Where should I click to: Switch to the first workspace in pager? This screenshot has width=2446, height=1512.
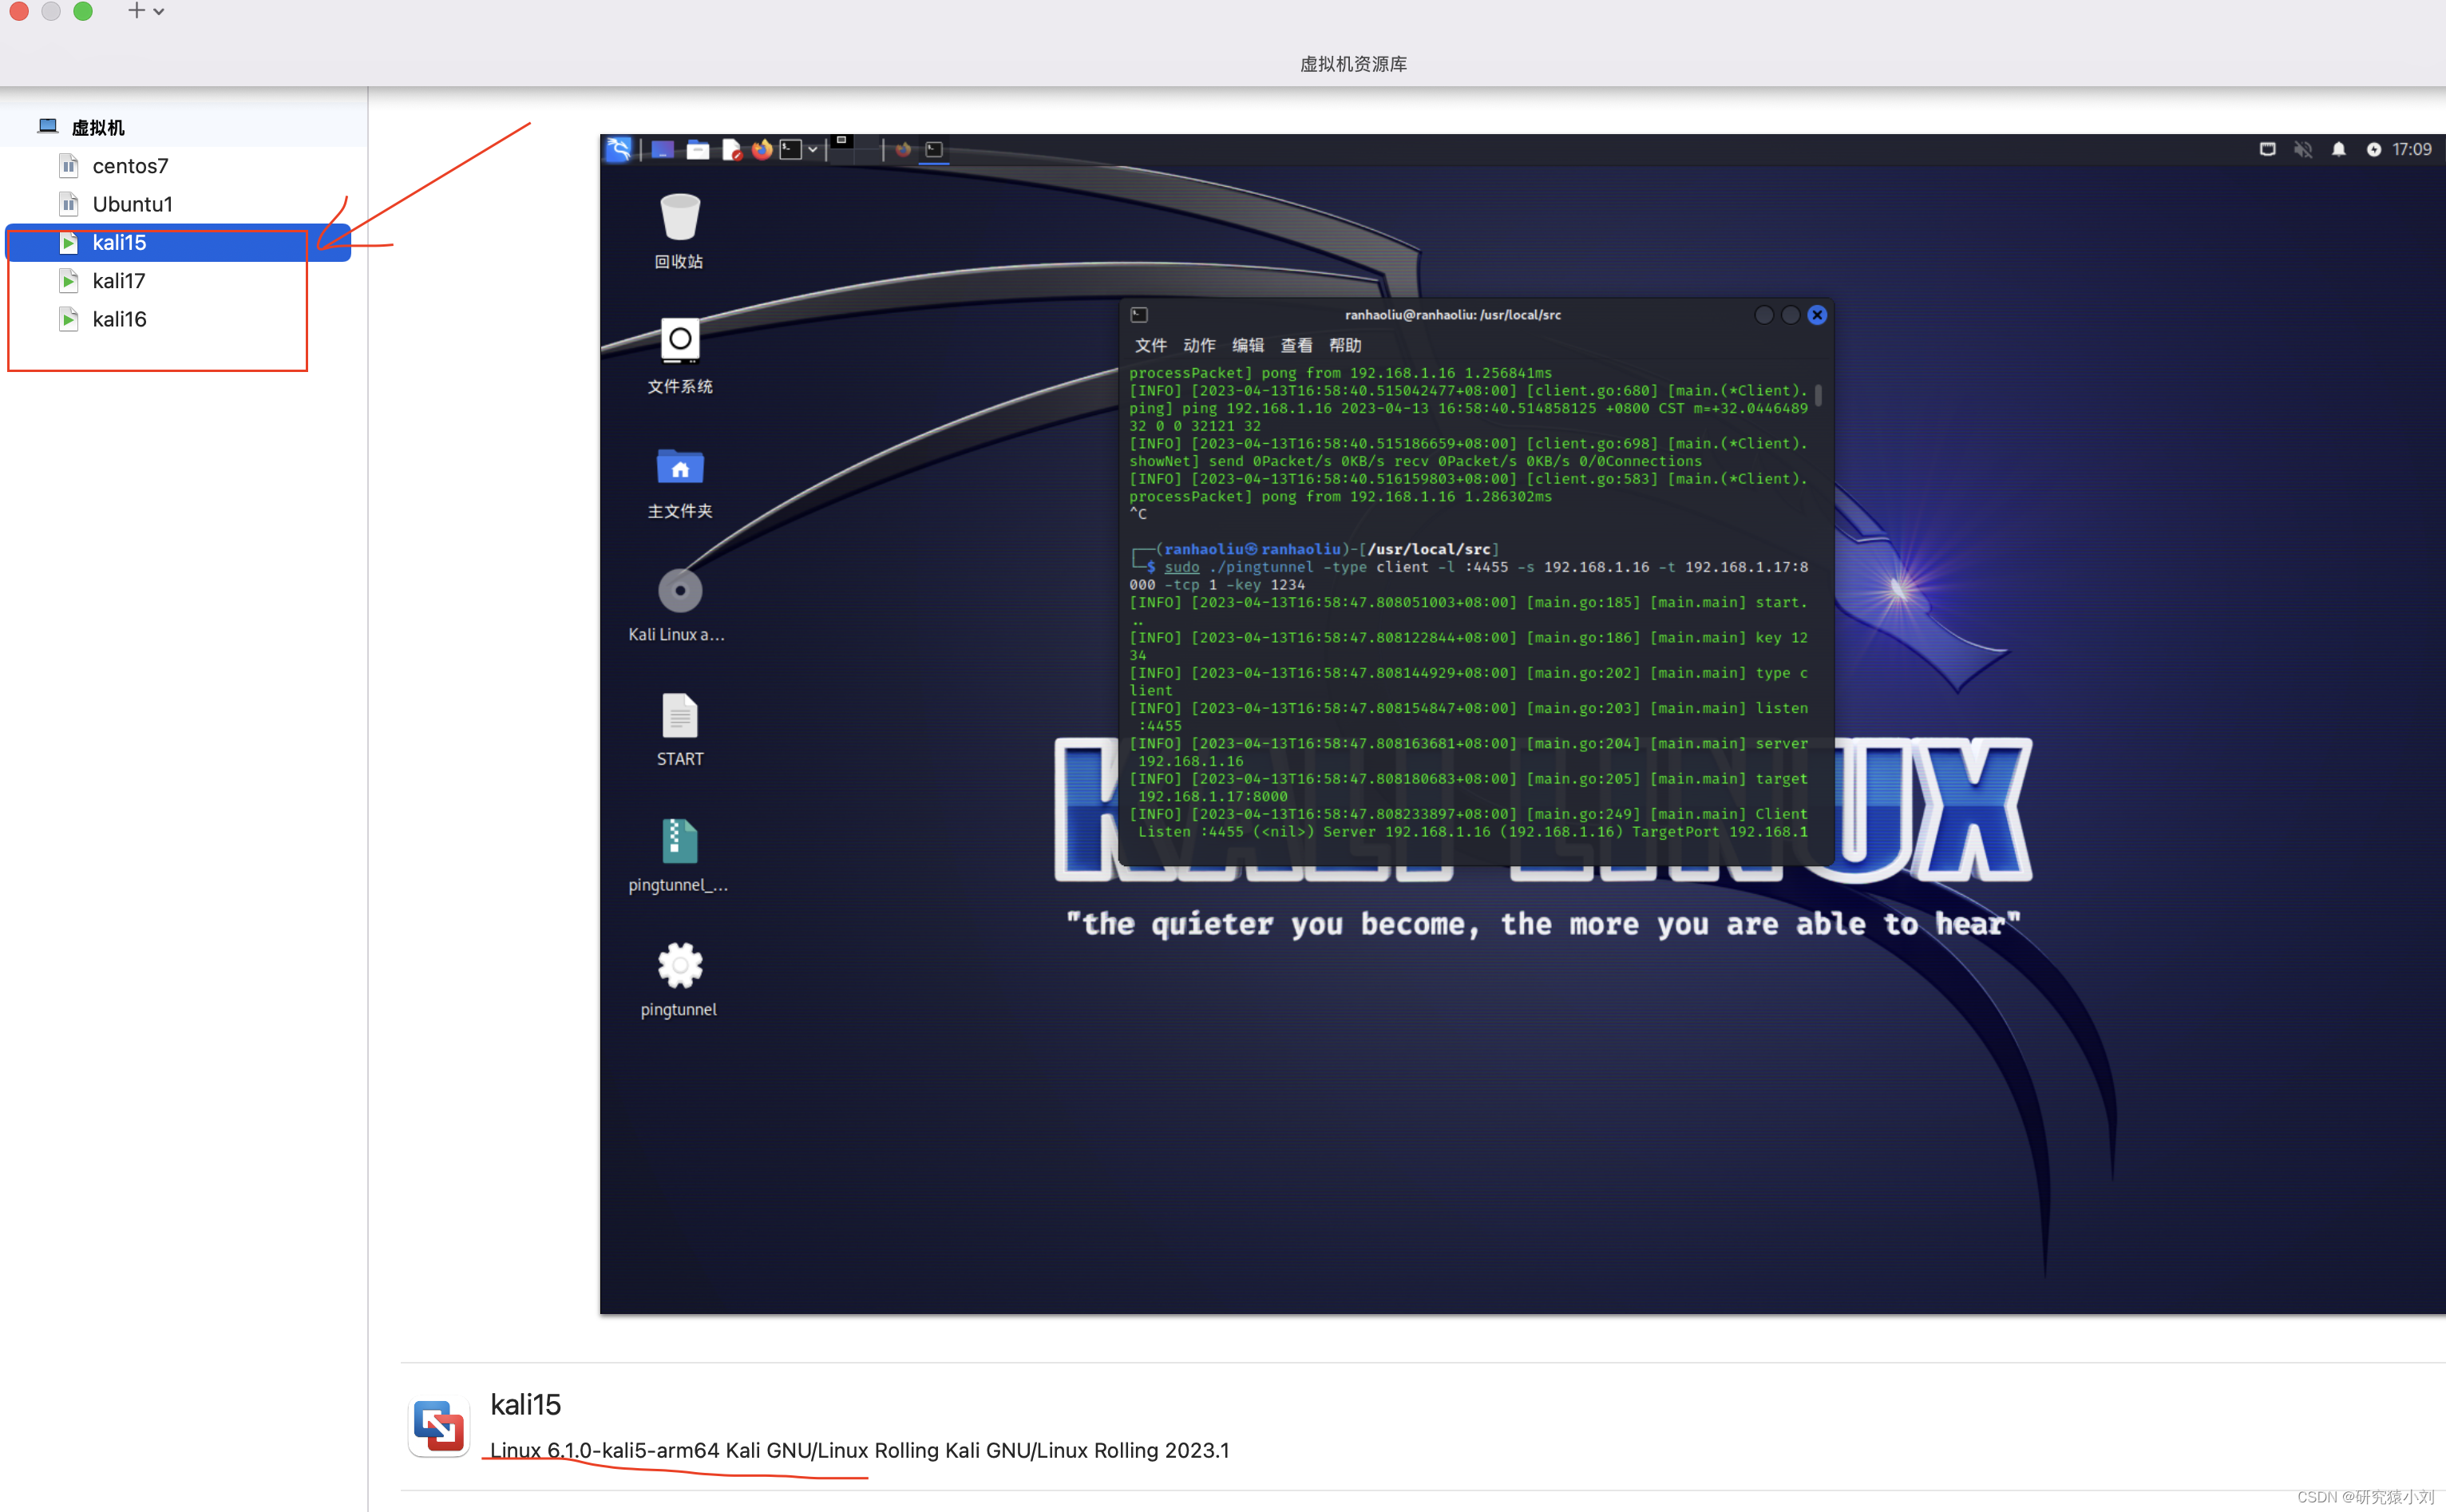842,149
